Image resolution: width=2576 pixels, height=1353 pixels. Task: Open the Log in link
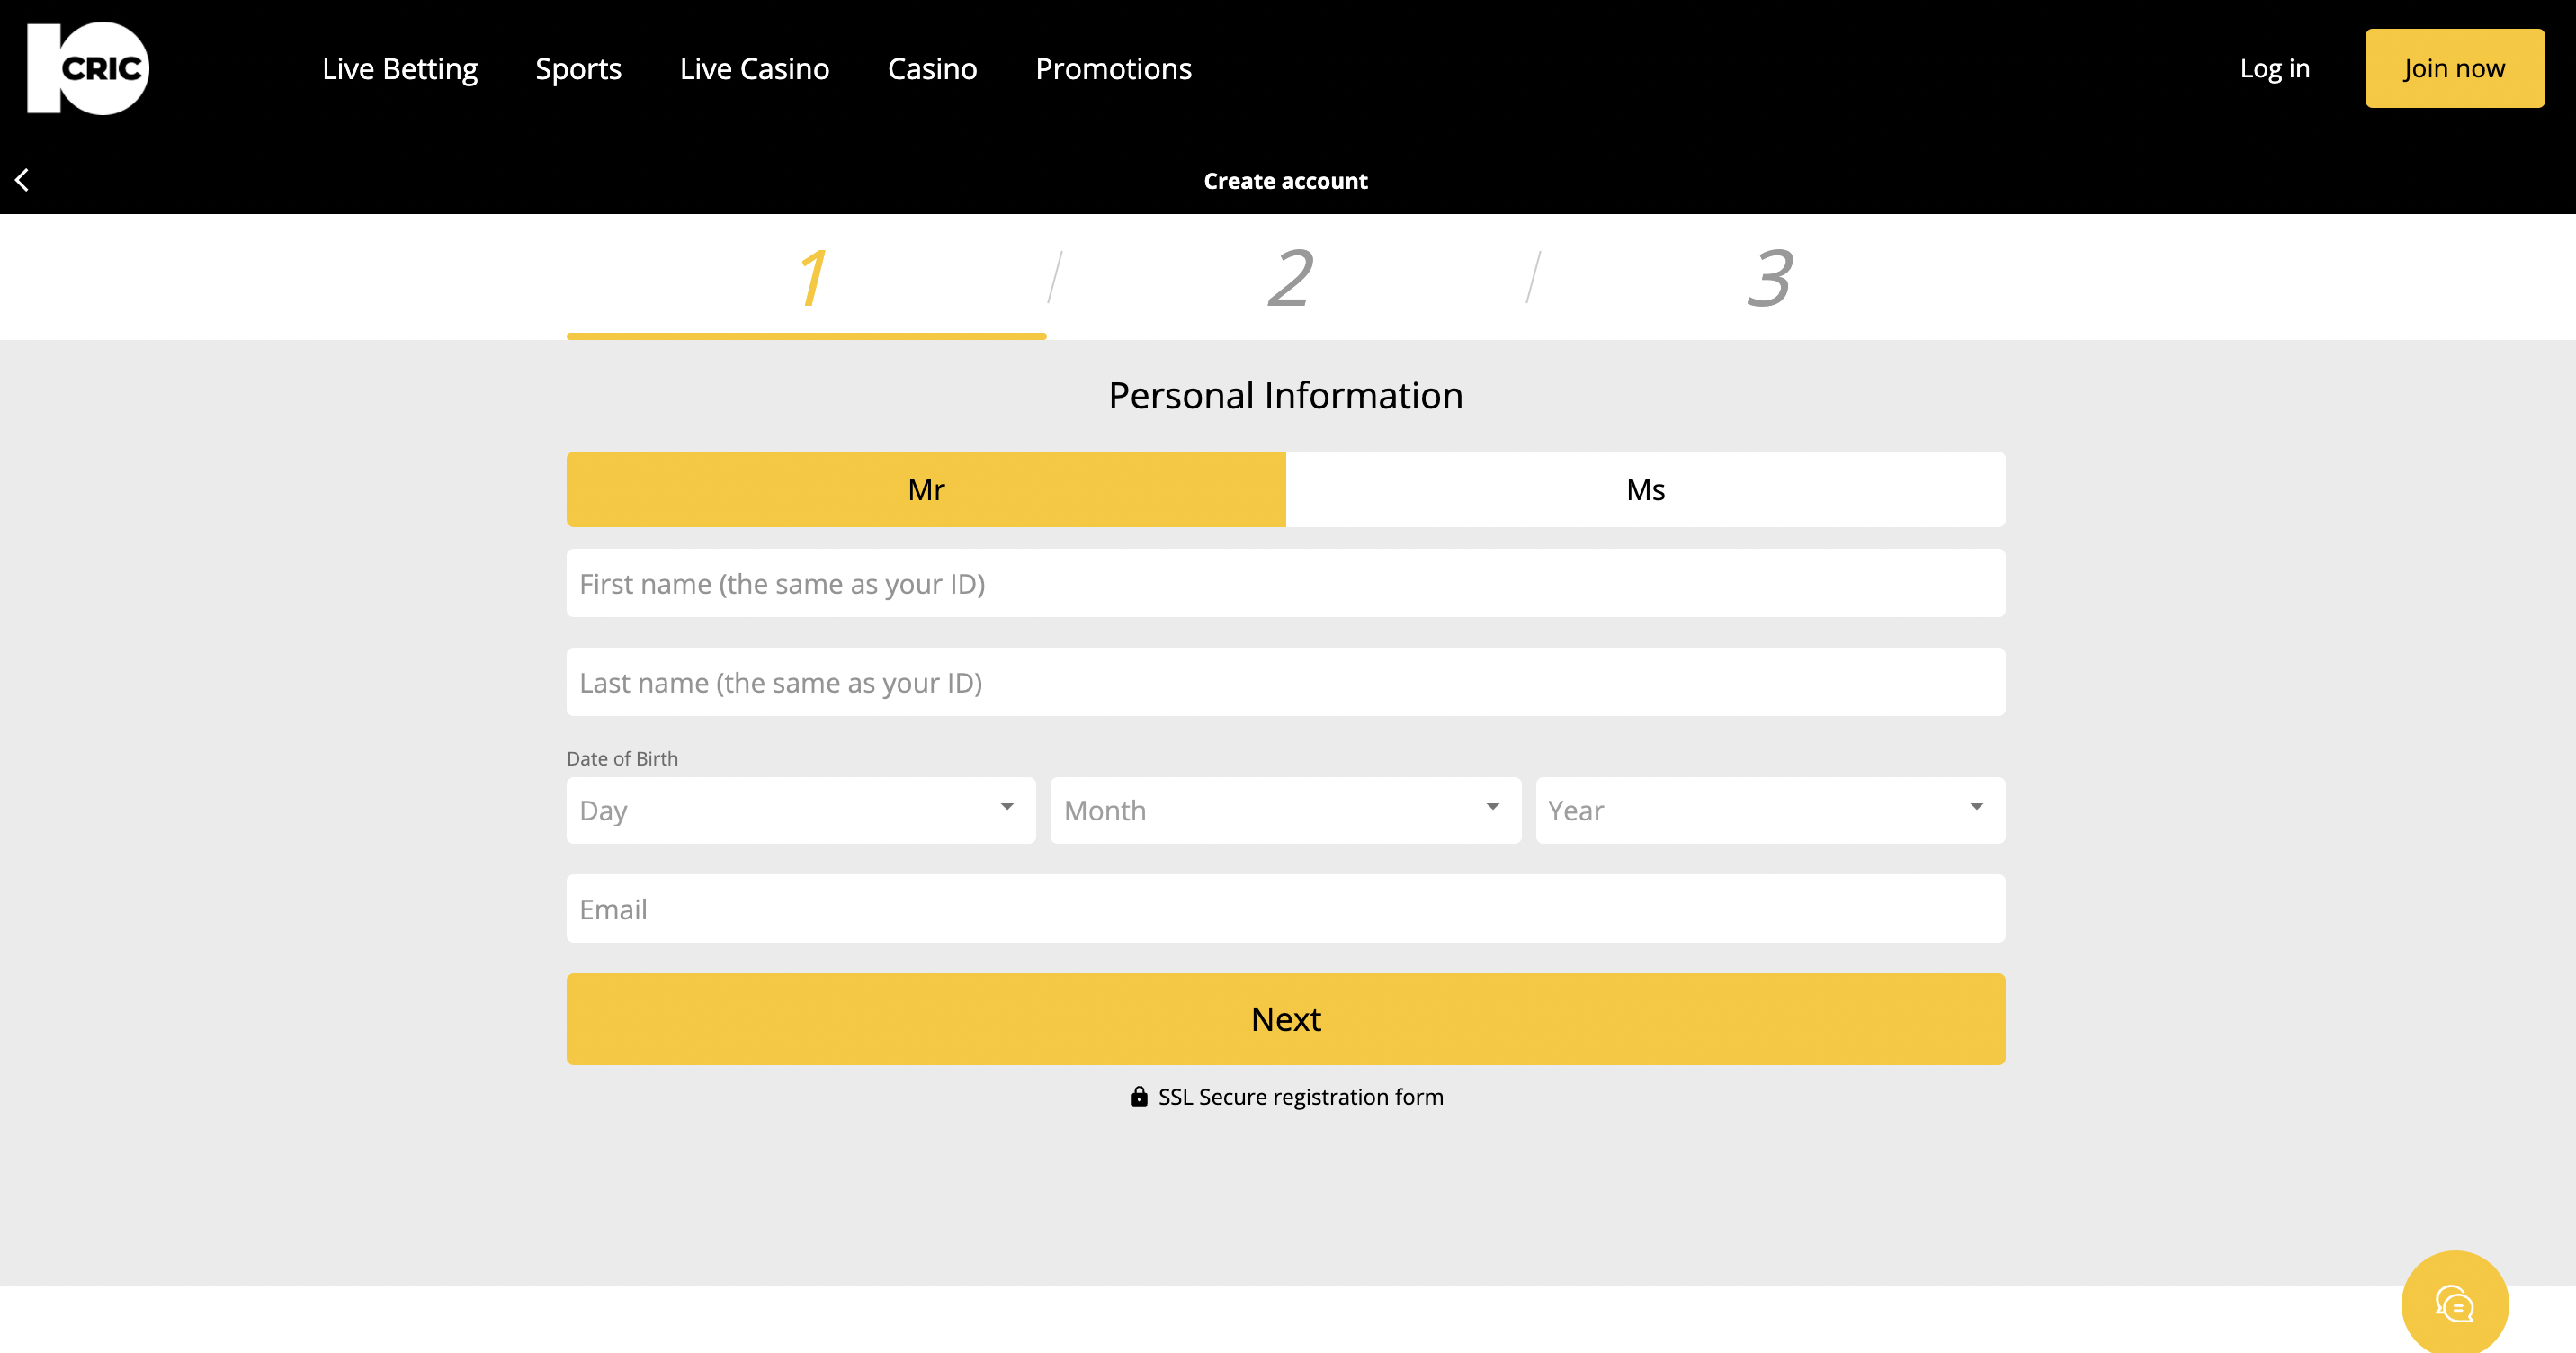[x=2275, y=68]
